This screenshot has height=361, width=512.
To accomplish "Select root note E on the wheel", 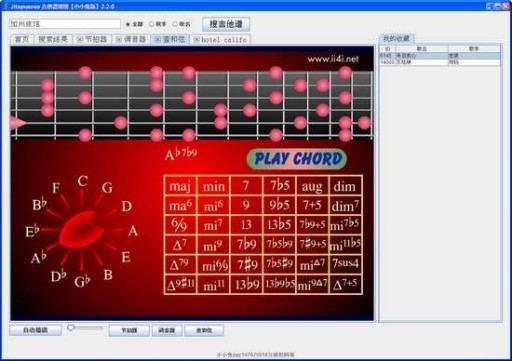I will (x=126, y=257).
